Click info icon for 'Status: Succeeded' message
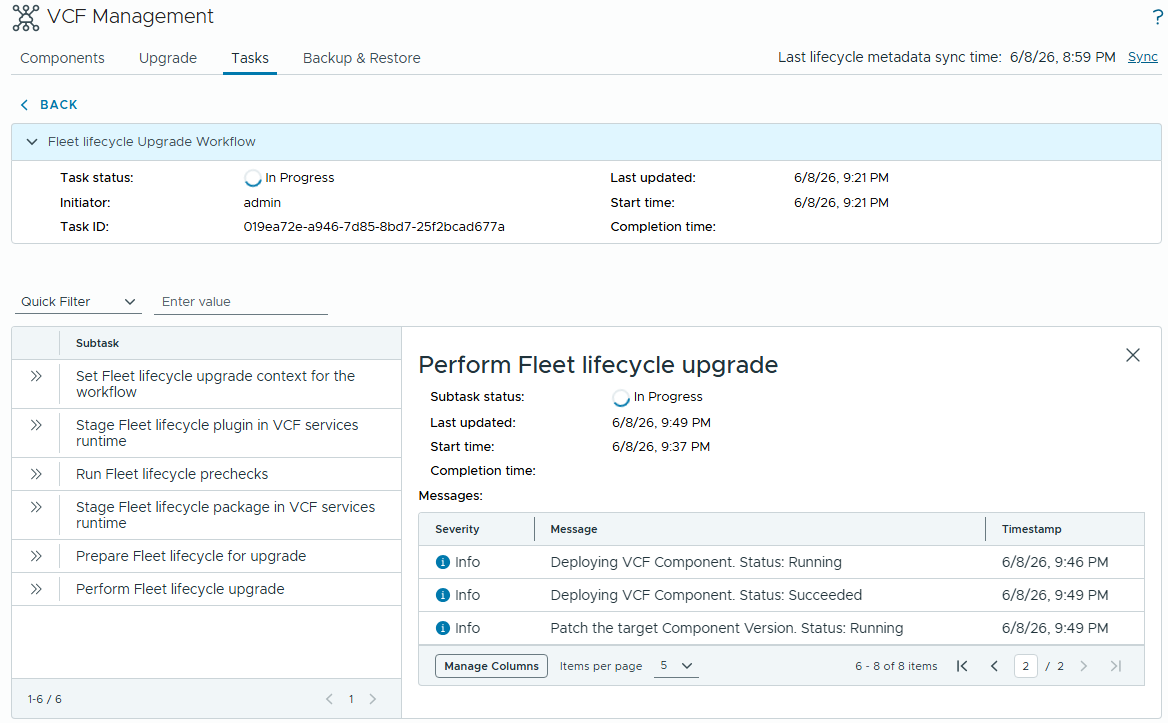The width and height of the screenshot is (1168, 723). tap(442, 595)
